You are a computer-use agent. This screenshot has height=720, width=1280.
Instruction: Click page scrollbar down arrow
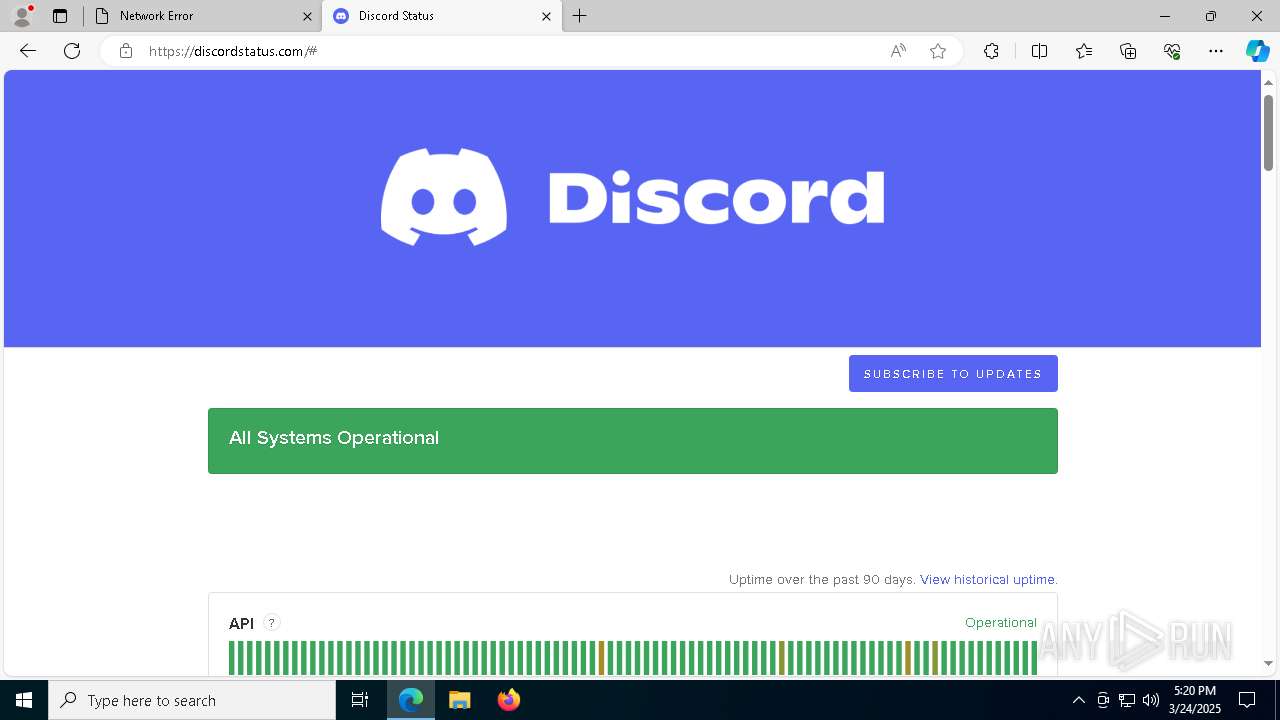[1268, 663]
